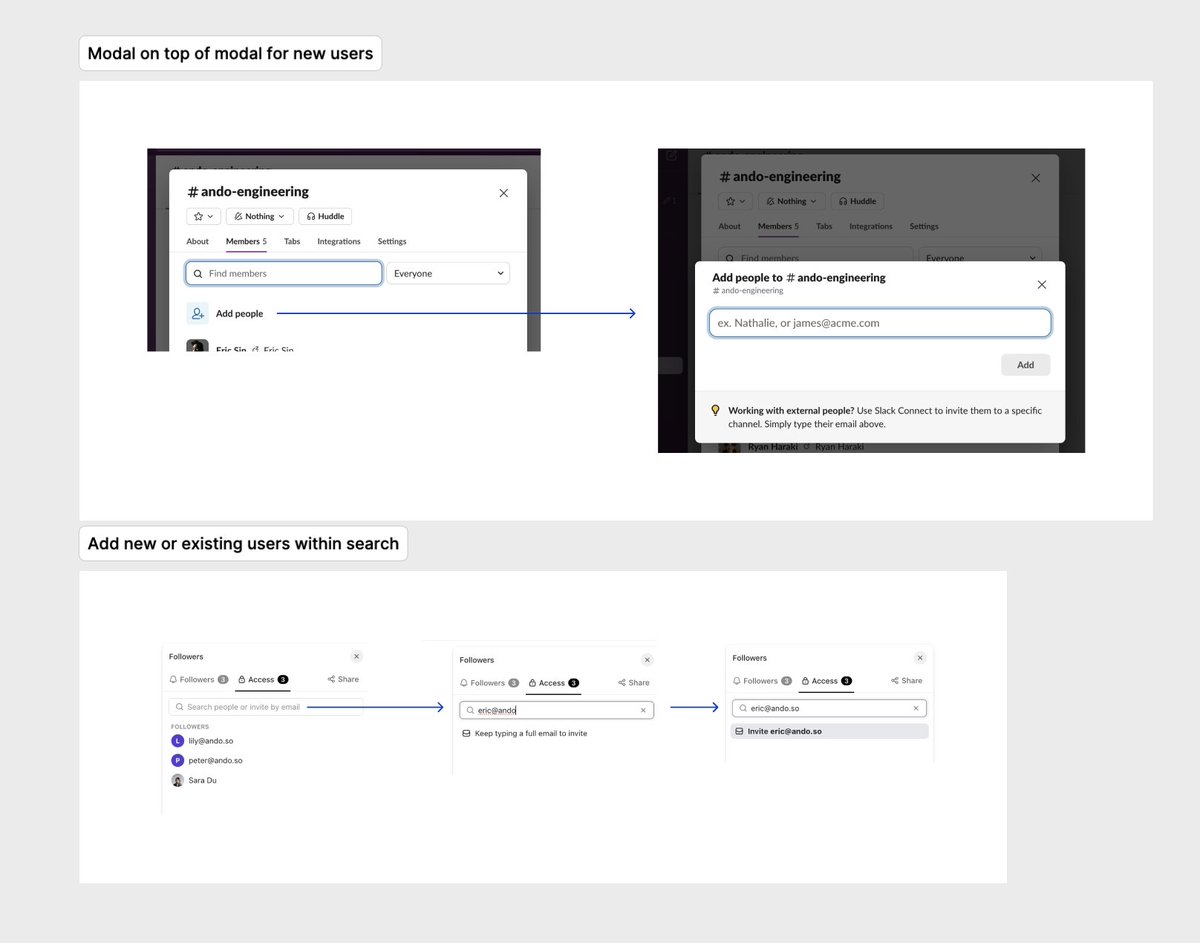
Task: Close the dimmed ando-engineering modal behind the dialog
Action: pos(1036,178)
